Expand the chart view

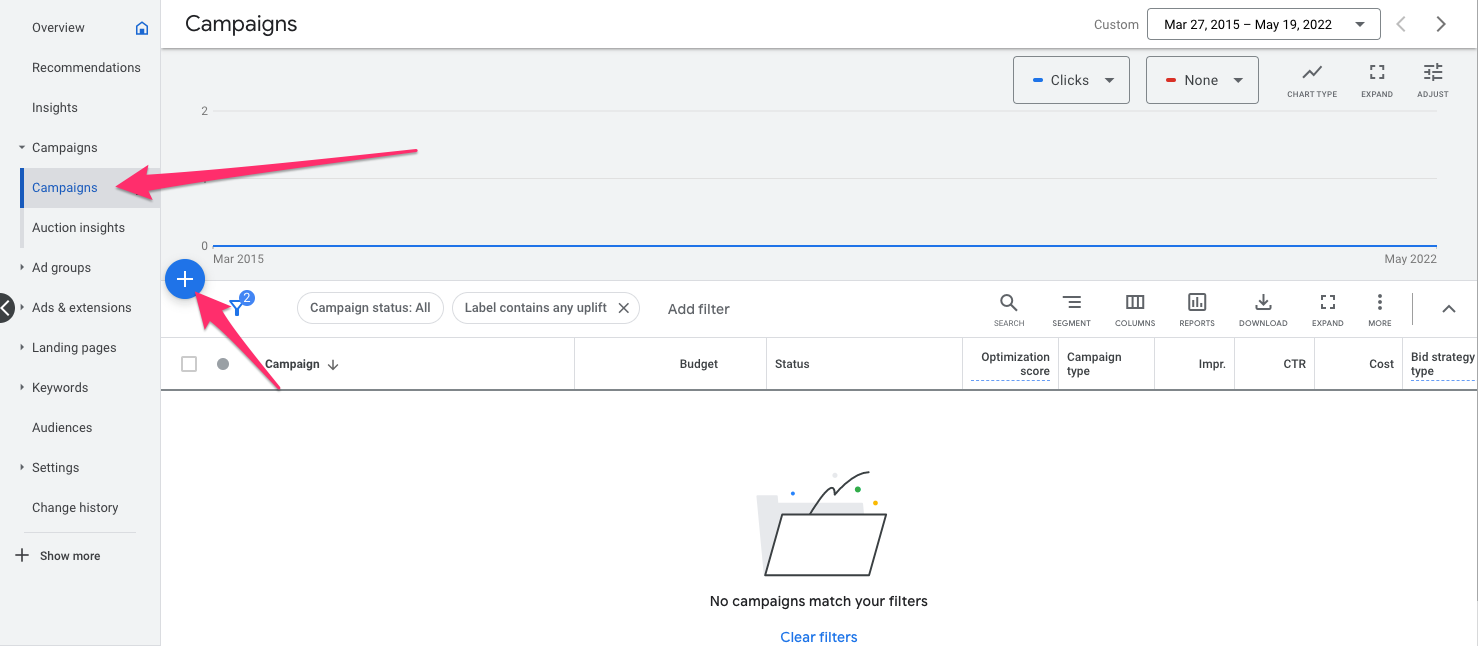[1377, 80]
